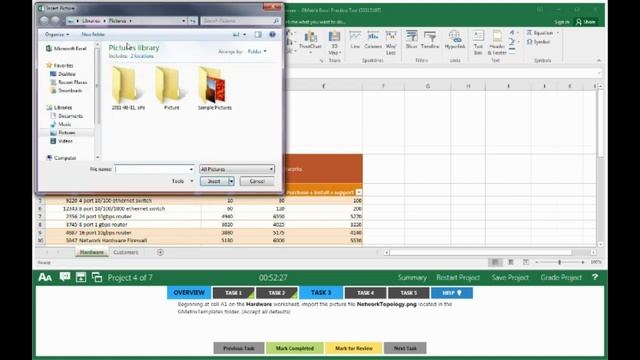Click the help icon in Insert Picture dialog
The height and width of the screenshot is (360, 640).
272,35
